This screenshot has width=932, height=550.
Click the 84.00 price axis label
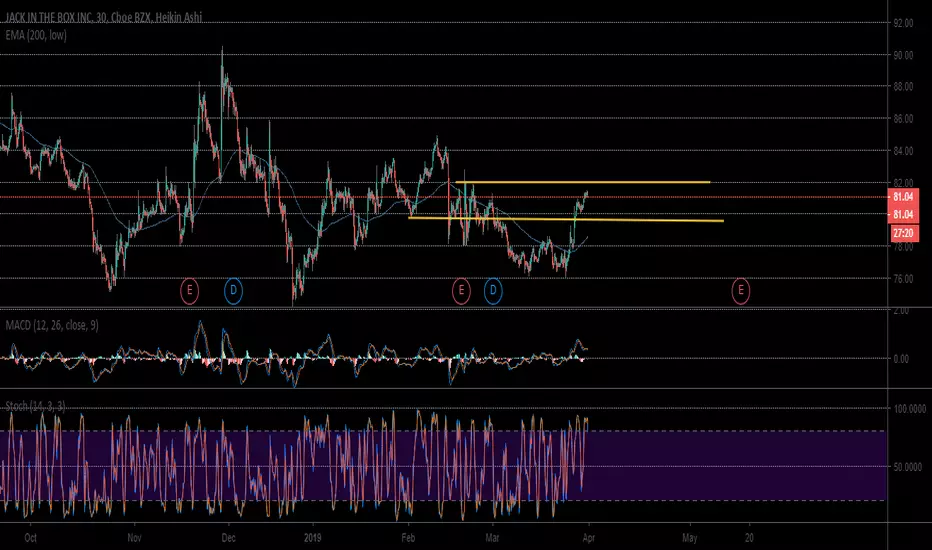(903, 151)
